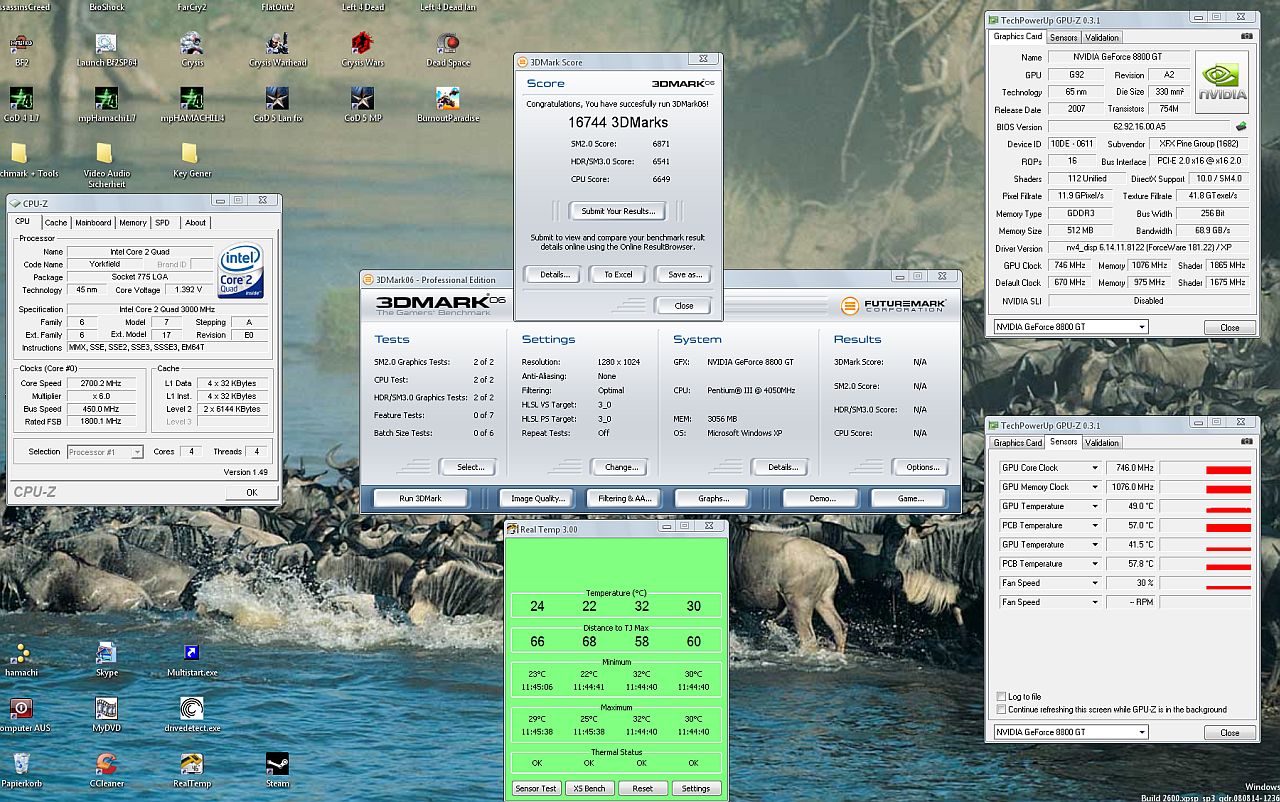Open the CoD 5 MP desktop shortcut
The image size is (1280, 802).
[362, 105]
